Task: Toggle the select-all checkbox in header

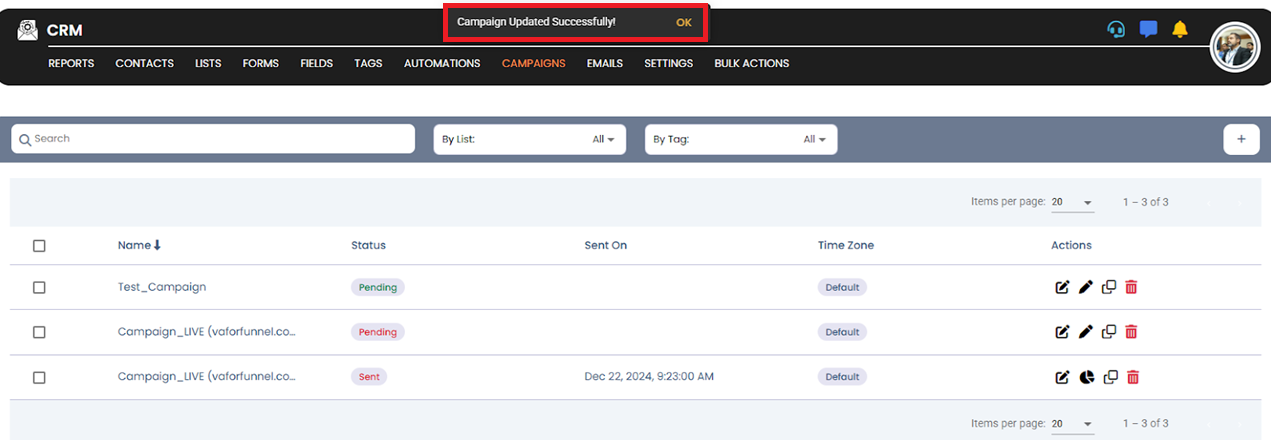Action: [39, 245]
